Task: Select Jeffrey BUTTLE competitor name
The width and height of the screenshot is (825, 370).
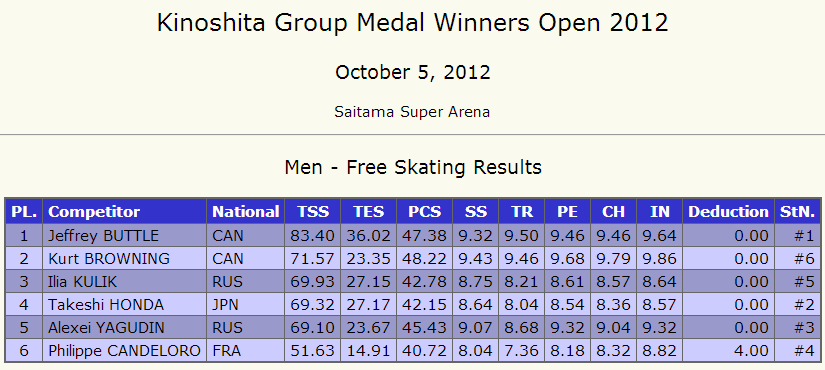Action: tap(103, 236)
